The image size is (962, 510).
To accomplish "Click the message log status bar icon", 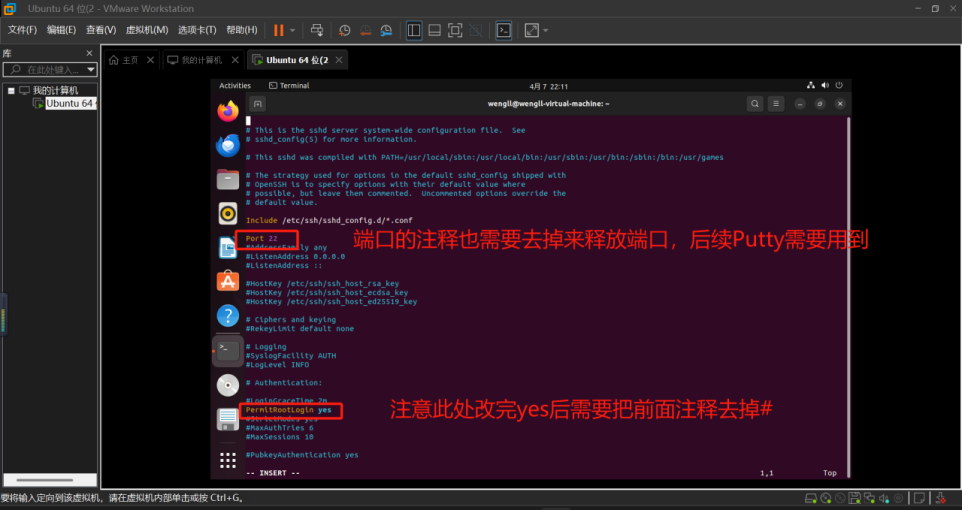I will [x=919, y=498].
